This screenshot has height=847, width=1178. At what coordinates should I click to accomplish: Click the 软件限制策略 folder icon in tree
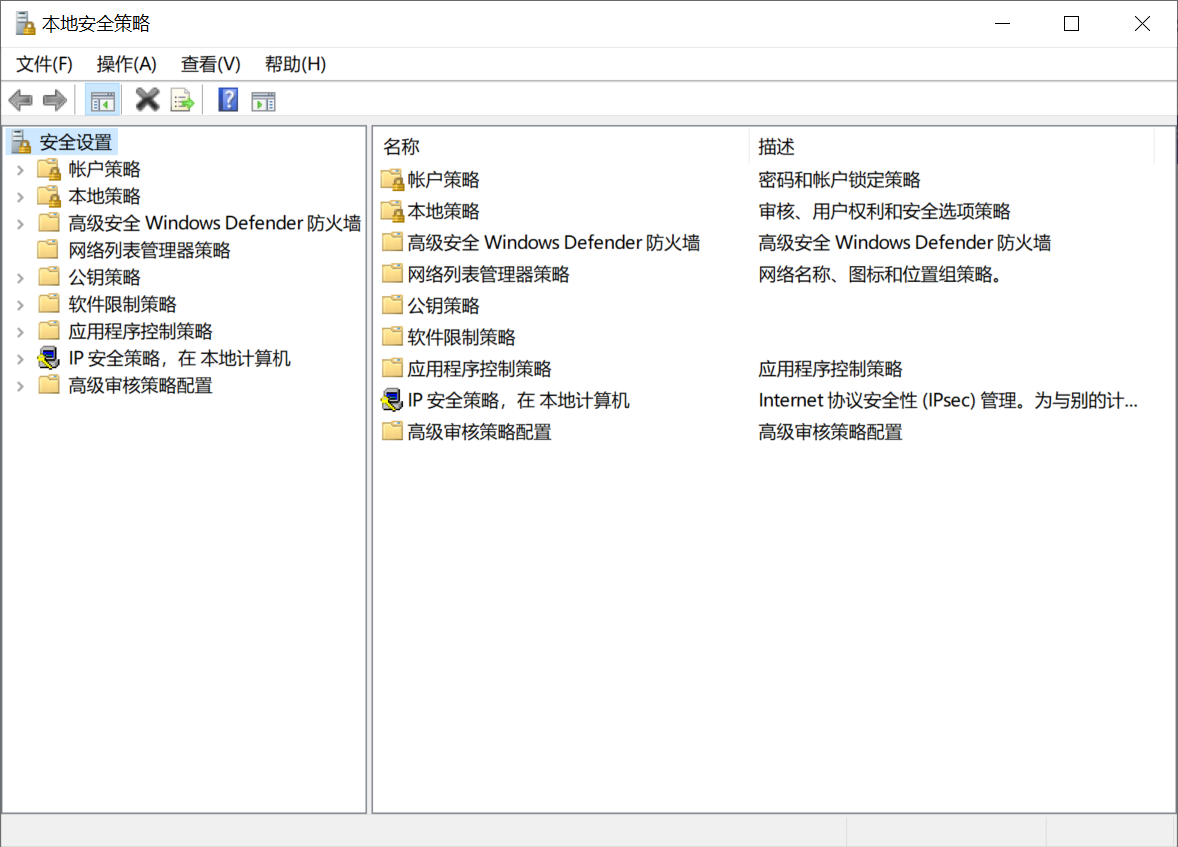tap(50, 304)
